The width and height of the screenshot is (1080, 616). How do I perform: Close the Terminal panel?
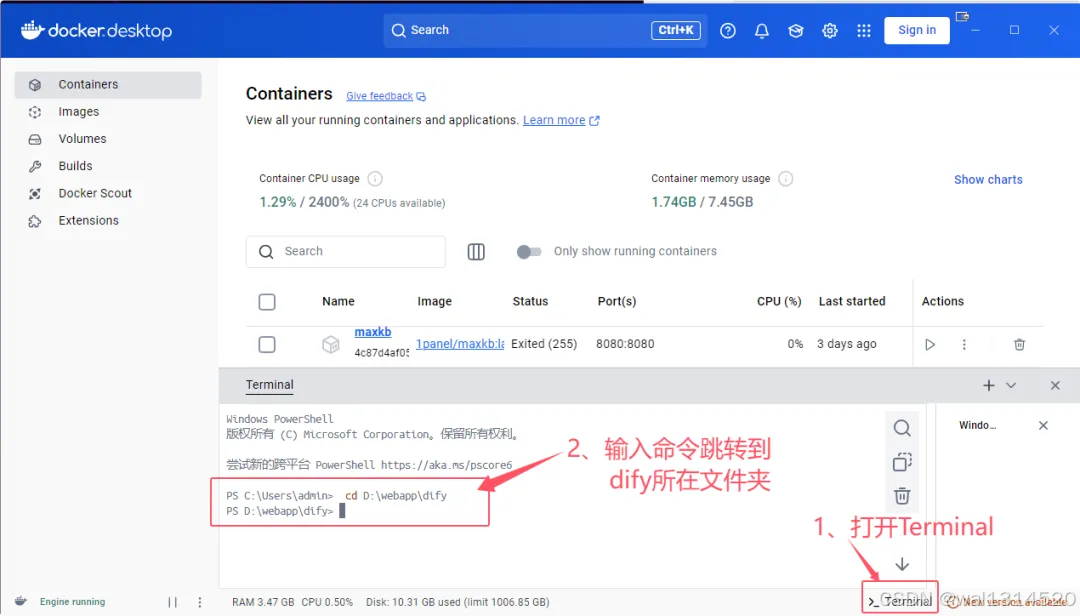(x=1055, y=385)
